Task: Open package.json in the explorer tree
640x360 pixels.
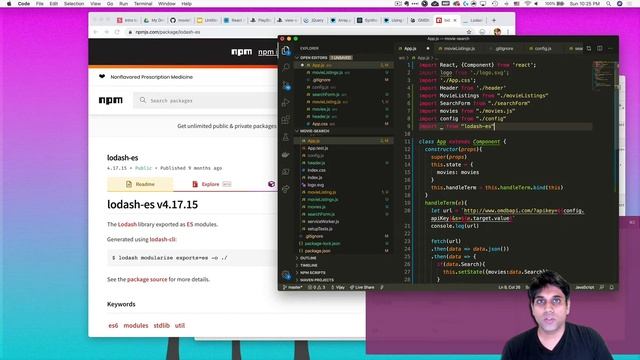Action: (x=317, y=251)
